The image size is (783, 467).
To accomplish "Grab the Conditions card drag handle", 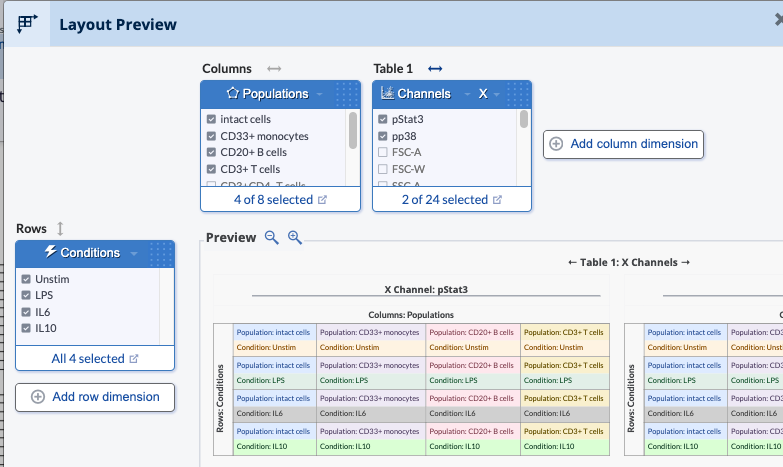I will (x=162, y=253).
